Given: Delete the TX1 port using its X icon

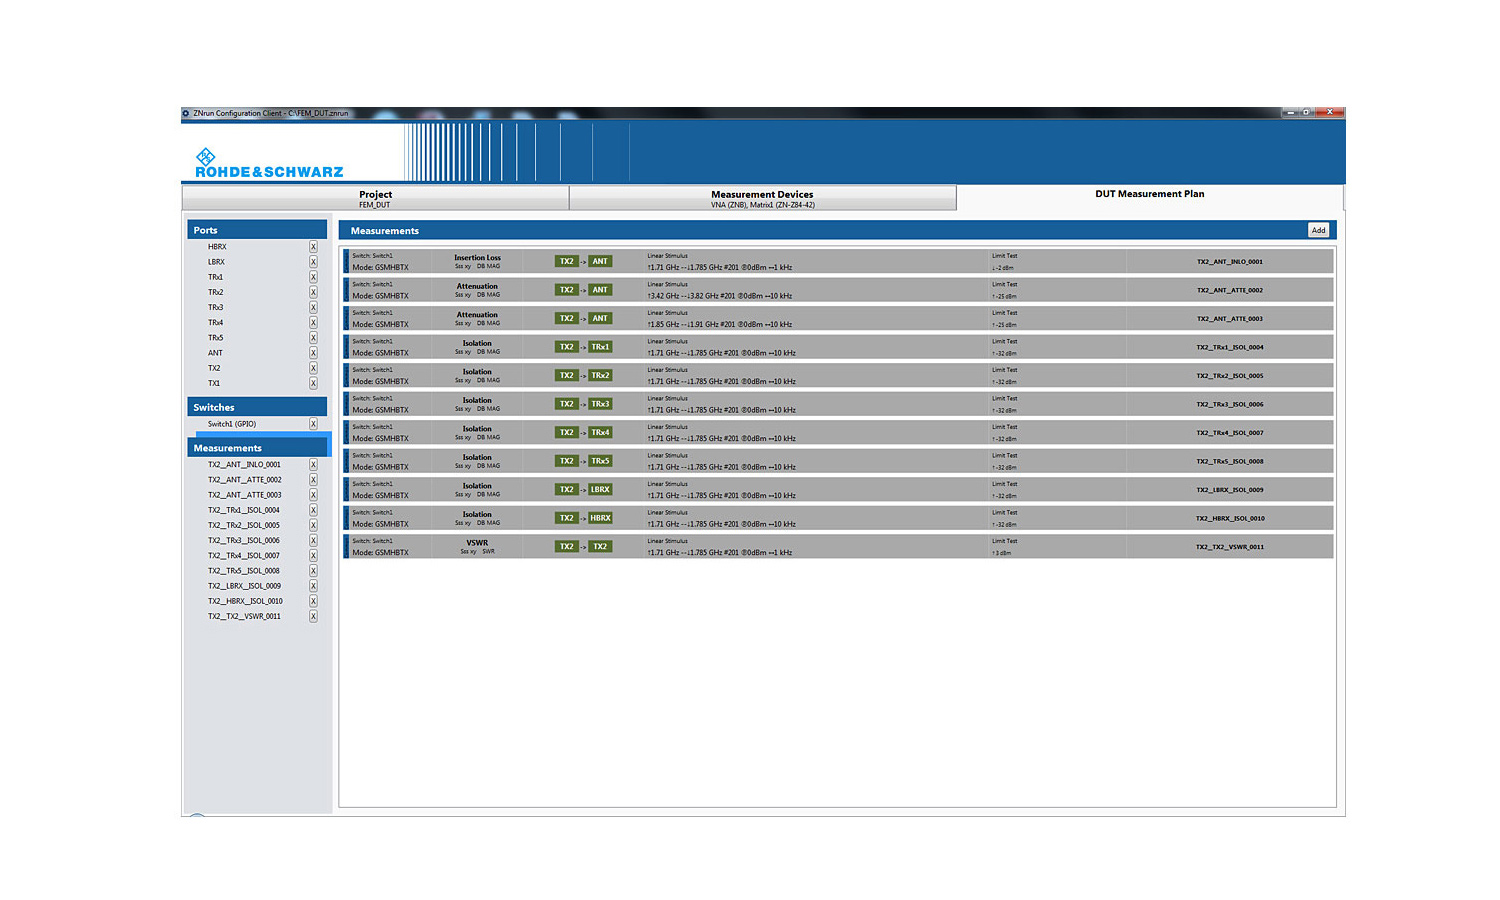Looking at the screenshot, I should [x=313, y=383].
